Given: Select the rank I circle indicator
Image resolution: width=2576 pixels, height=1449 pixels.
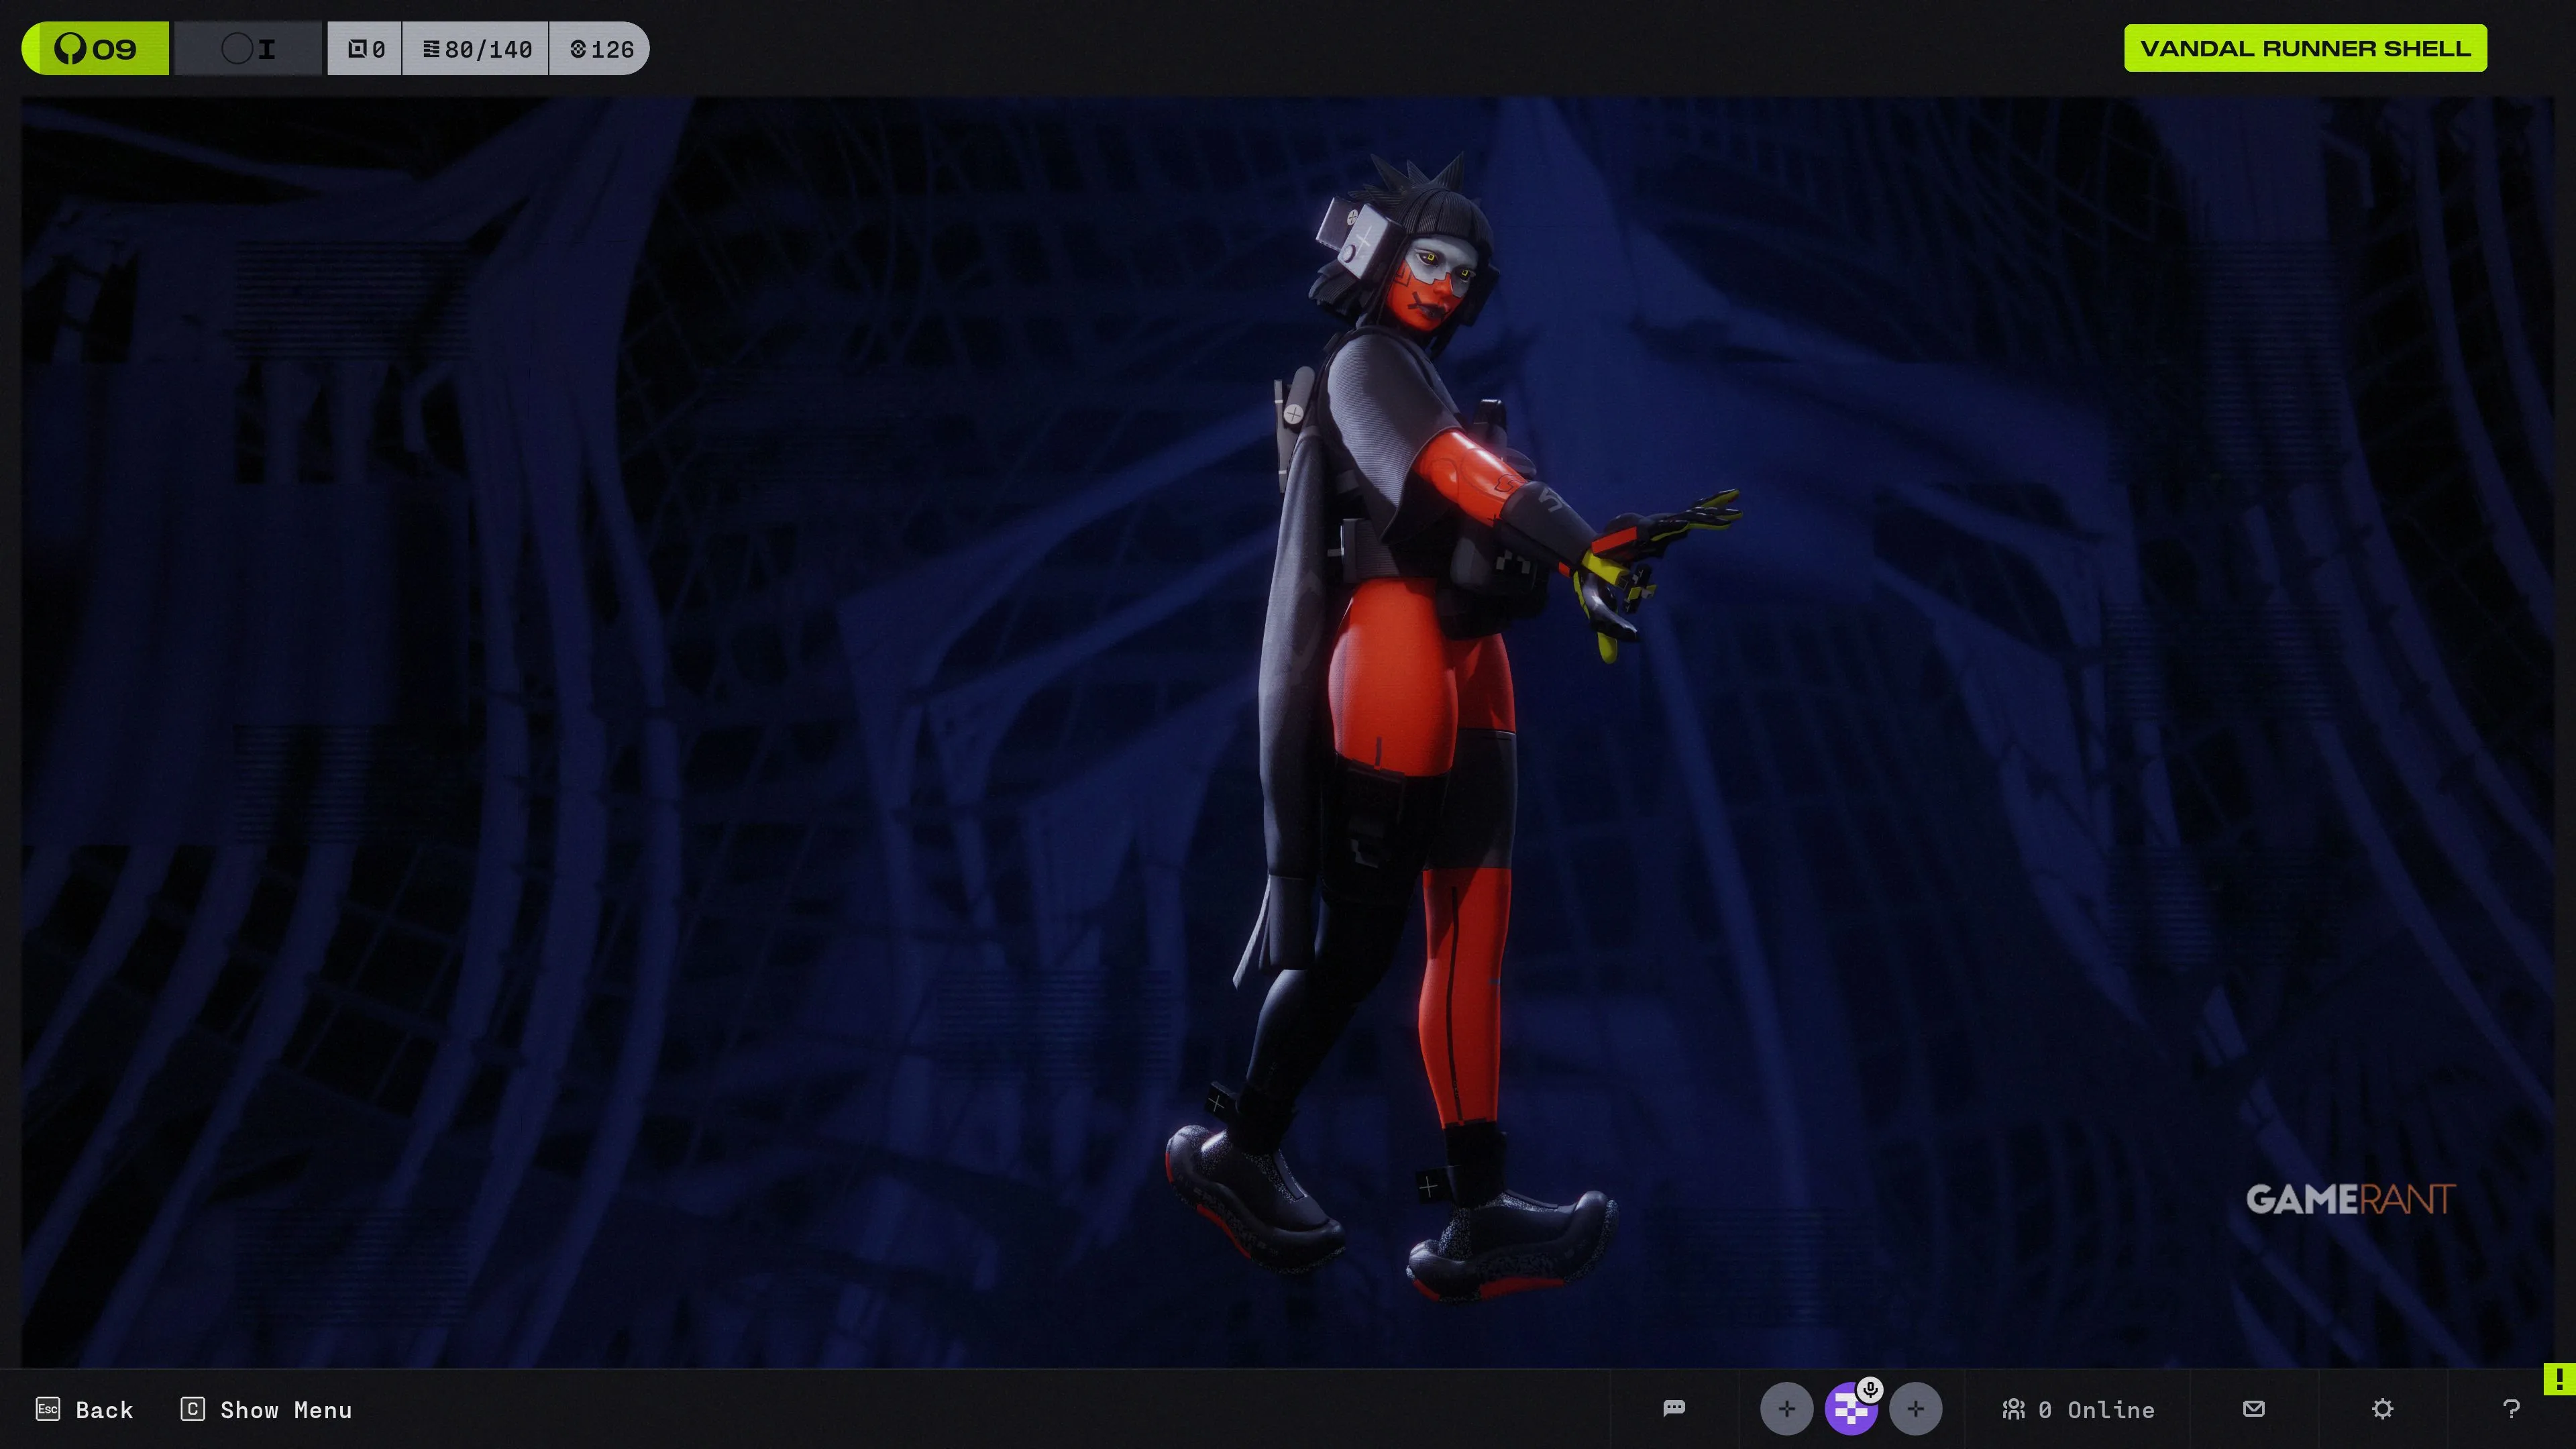Looking at the screenshot, I should [x=248, y=48].
